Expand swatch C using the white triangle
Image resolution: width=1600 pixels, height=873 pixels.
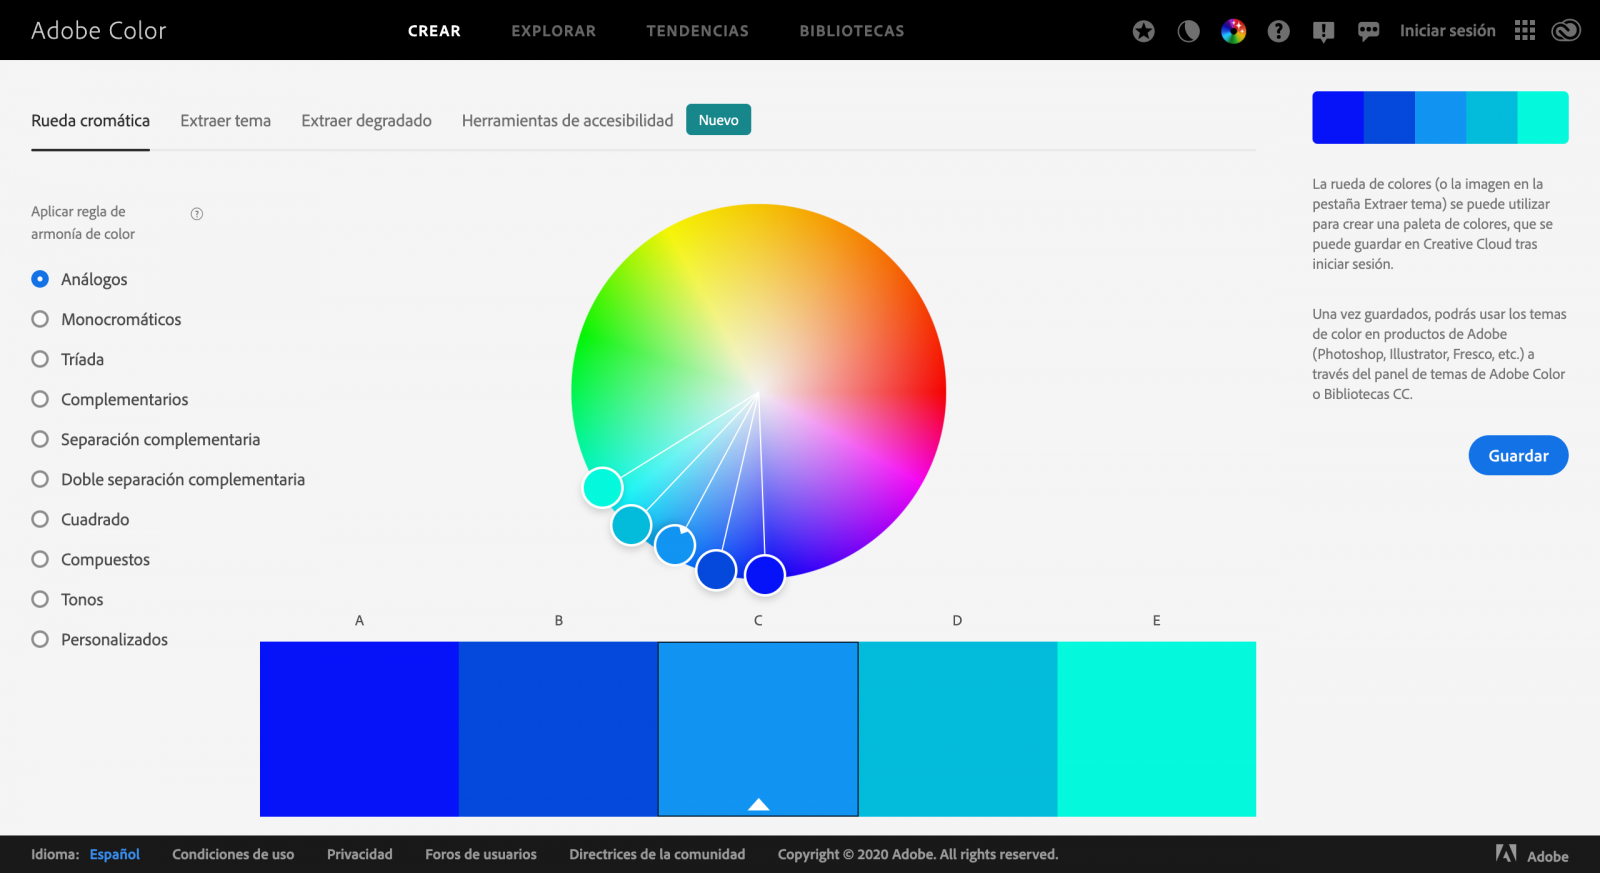(758, 804)
